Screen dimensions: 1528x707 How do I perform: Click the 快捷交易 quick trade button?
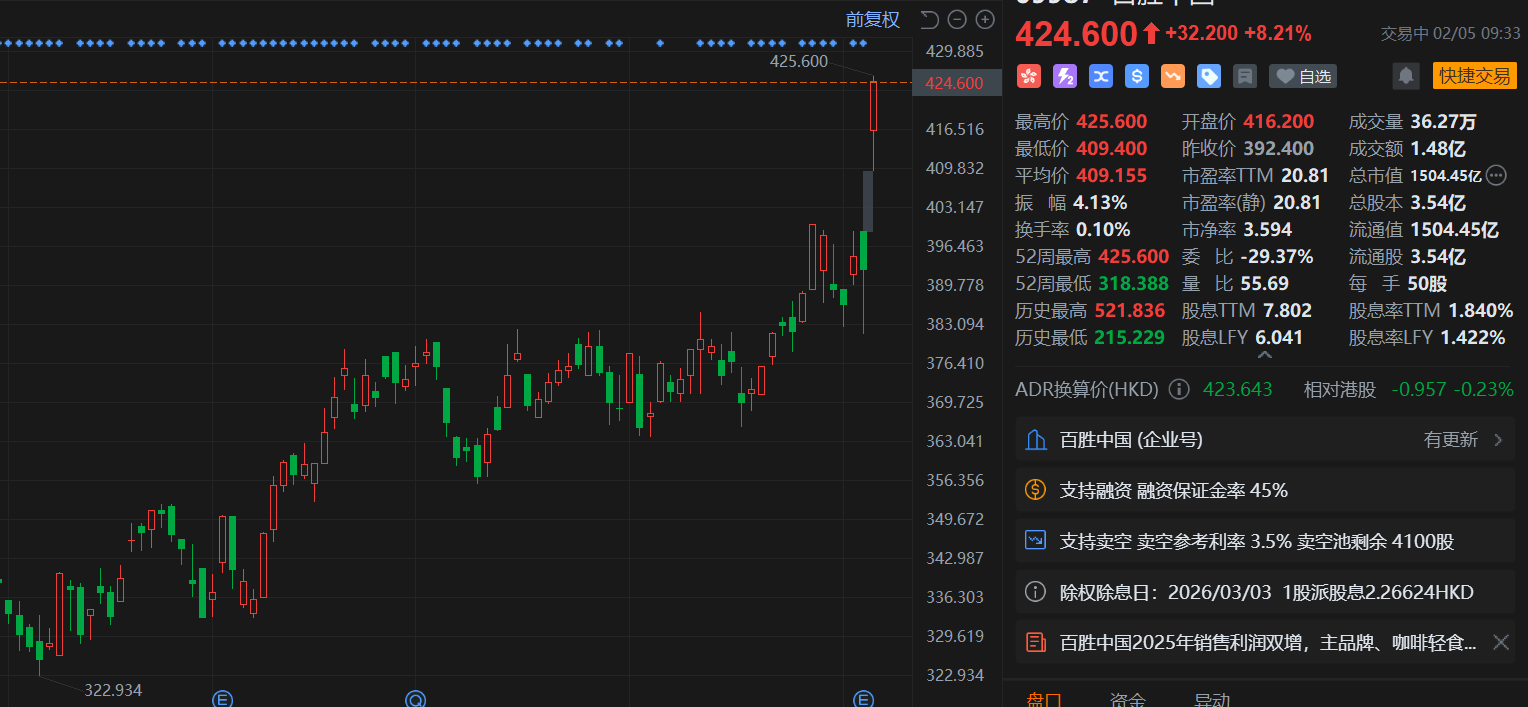tap(1476, 76)
